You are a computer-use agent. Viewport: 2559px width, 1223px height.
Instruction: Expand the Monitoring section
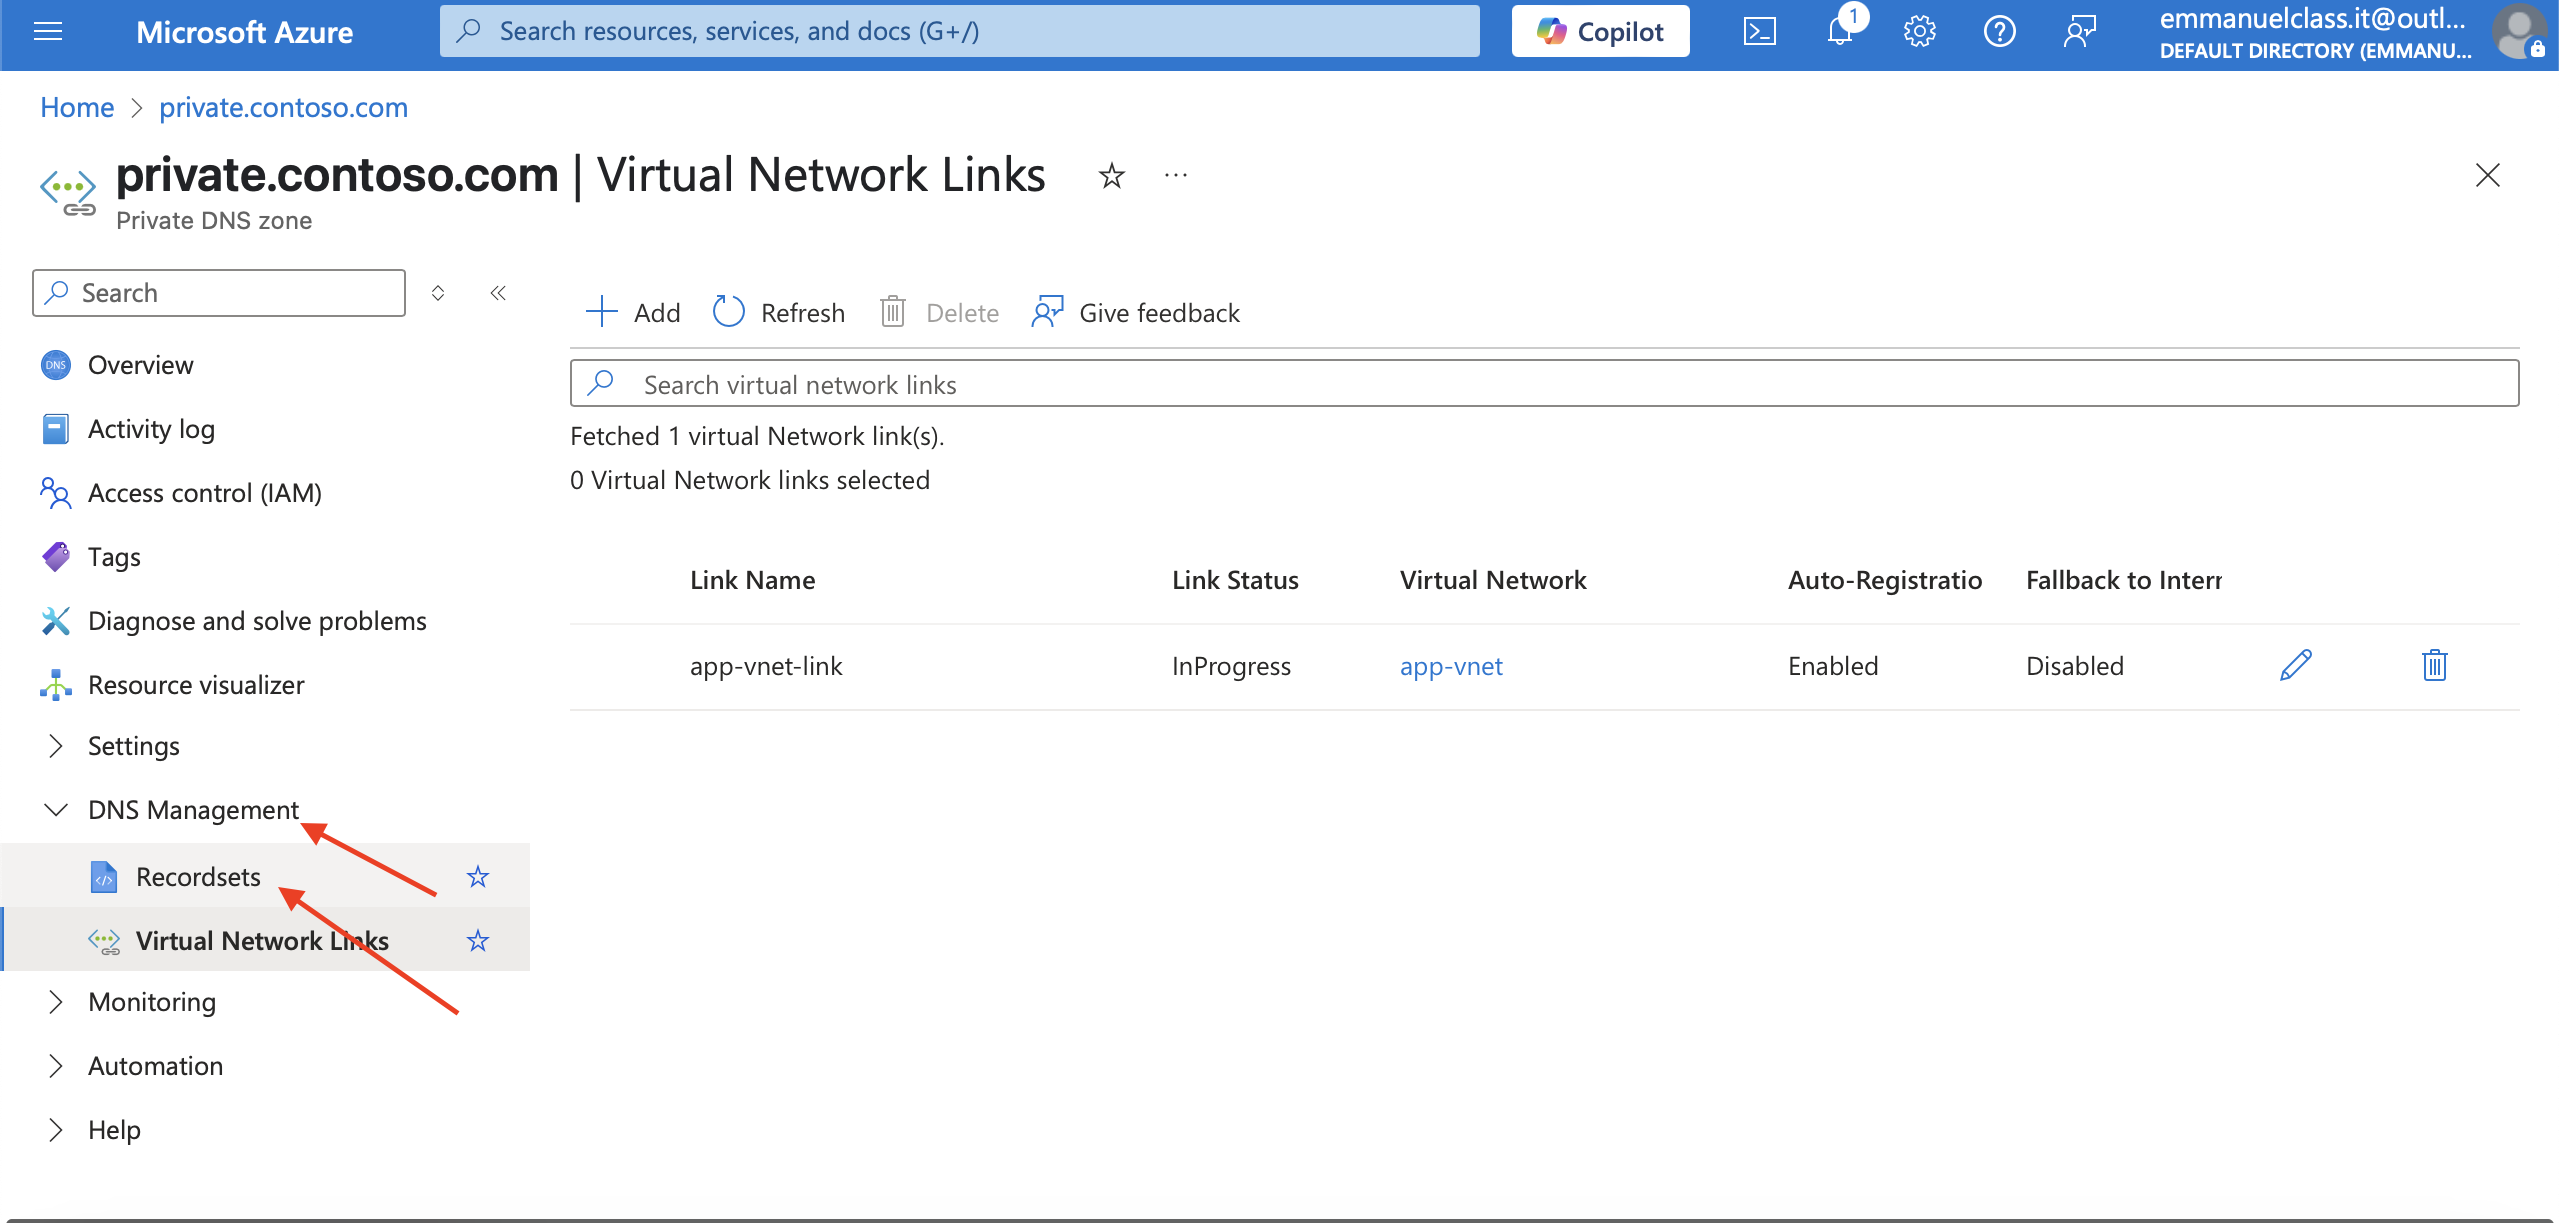tap(56, 1002)
